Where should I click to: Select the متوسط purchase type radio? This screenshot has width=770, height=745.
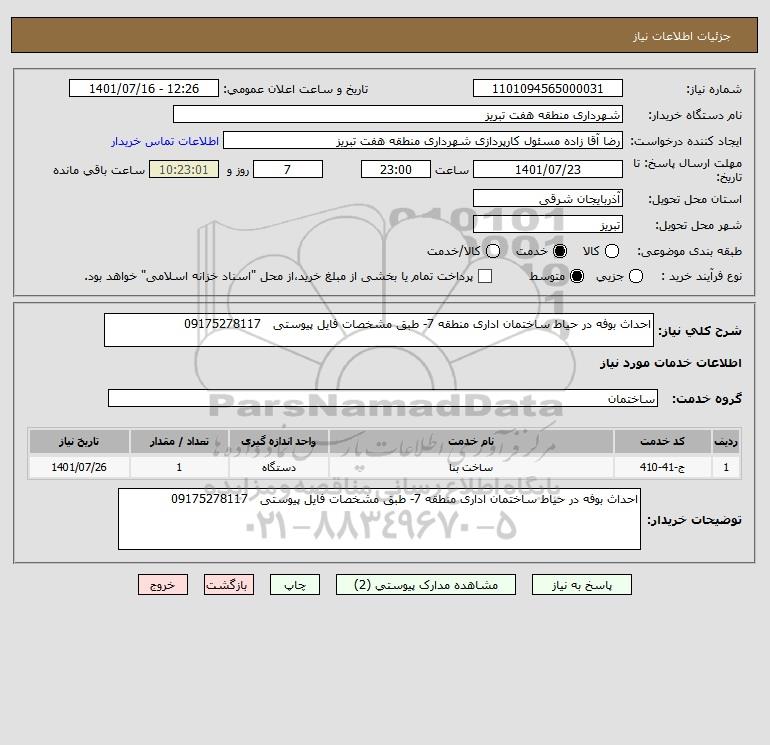tap(577, 276)
